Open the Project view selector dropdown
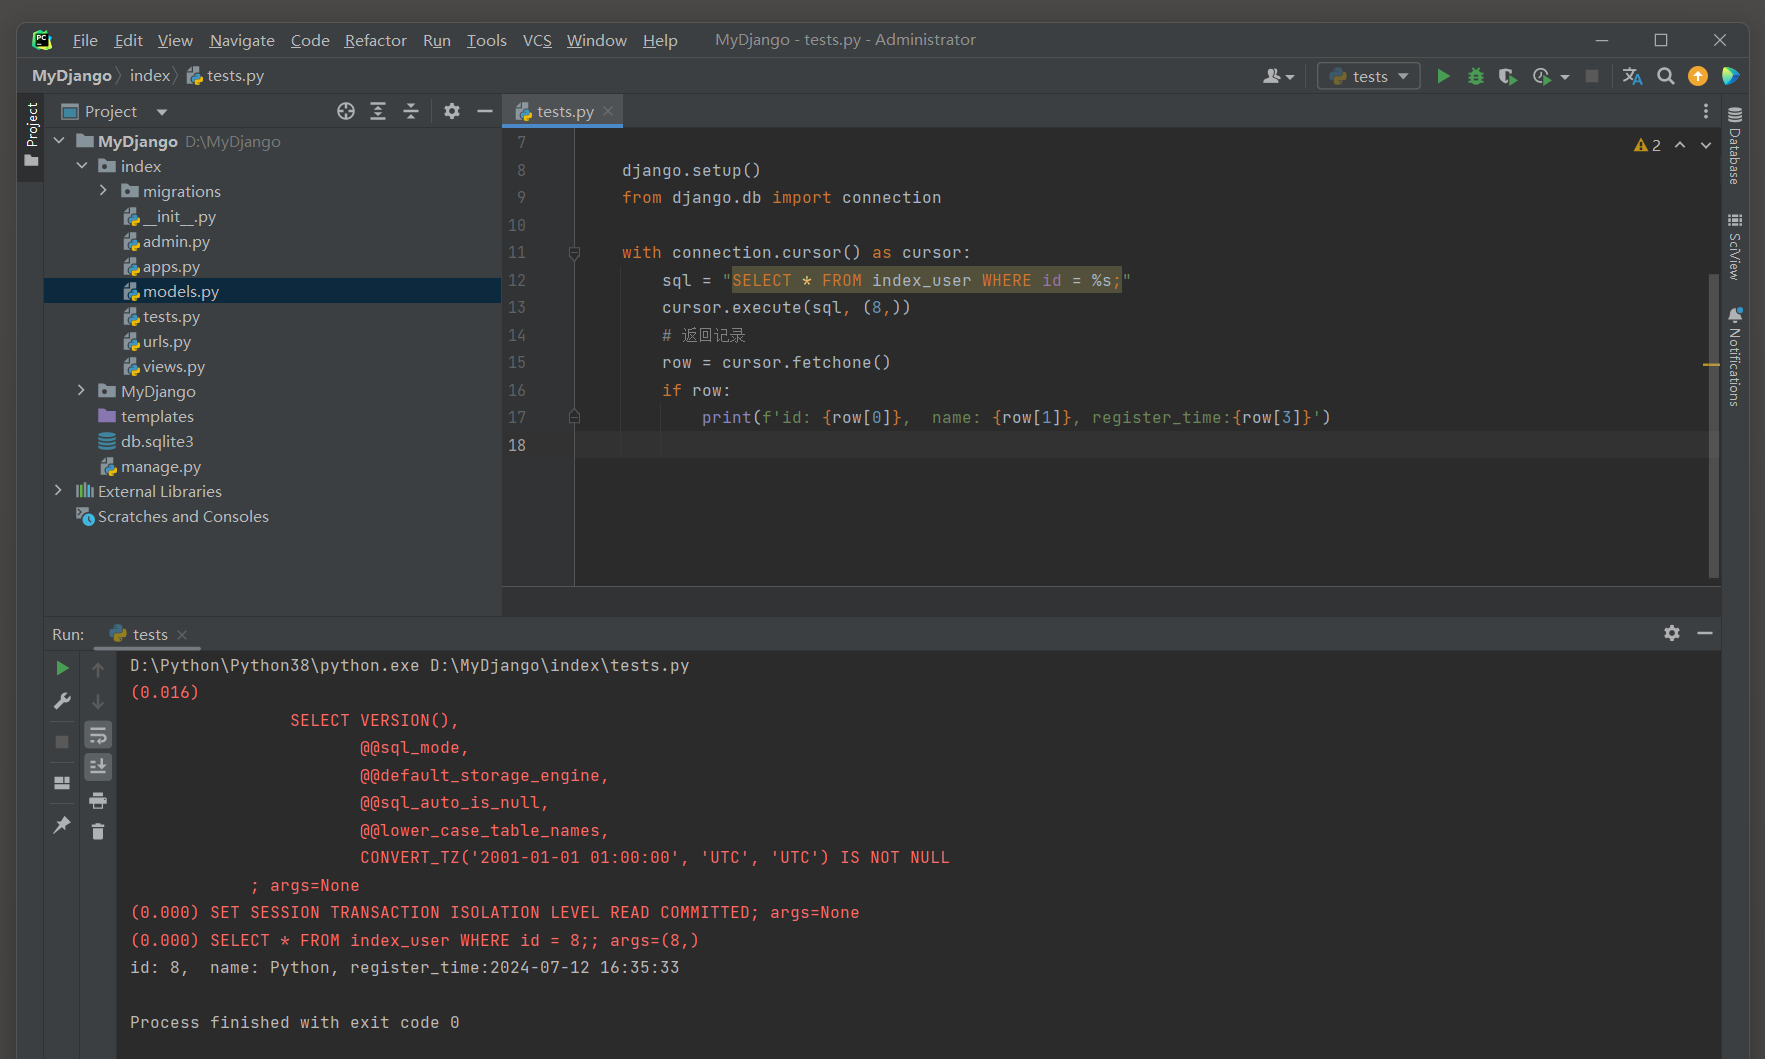 click(x=162, y=112)
